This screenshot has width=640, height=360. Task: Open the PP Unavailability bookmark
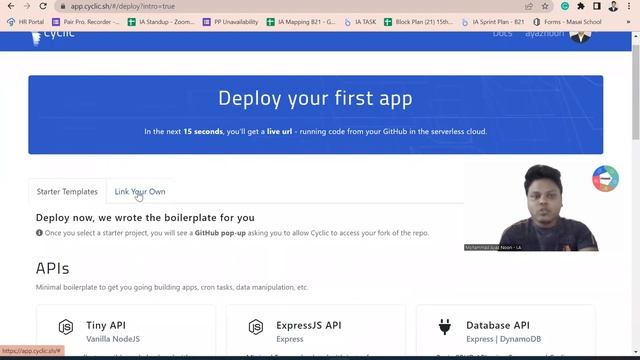(x=231, y=22)
